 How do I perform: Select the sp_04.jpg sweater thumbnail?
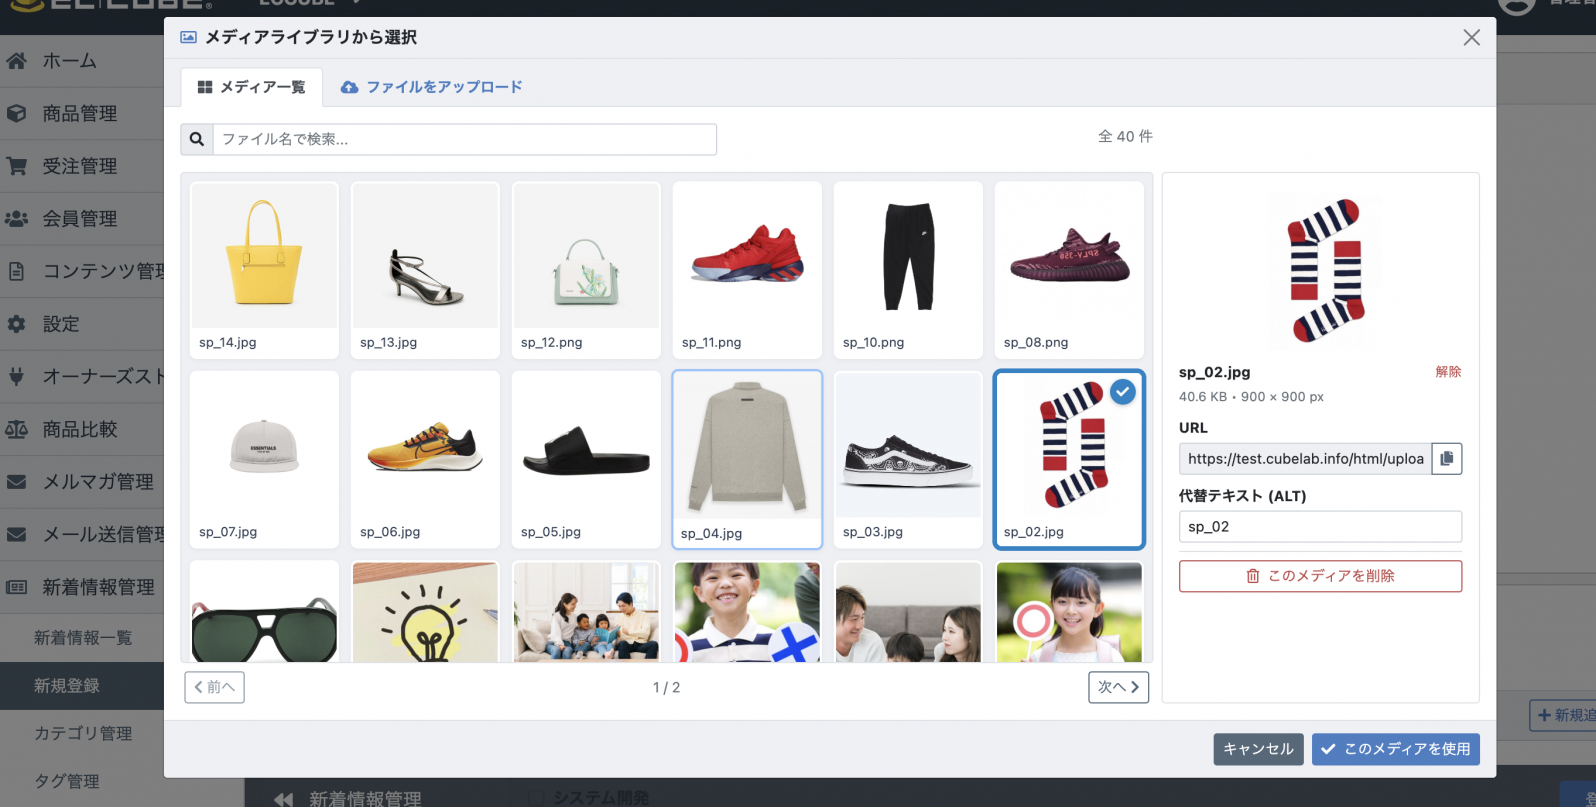point(747,460)
